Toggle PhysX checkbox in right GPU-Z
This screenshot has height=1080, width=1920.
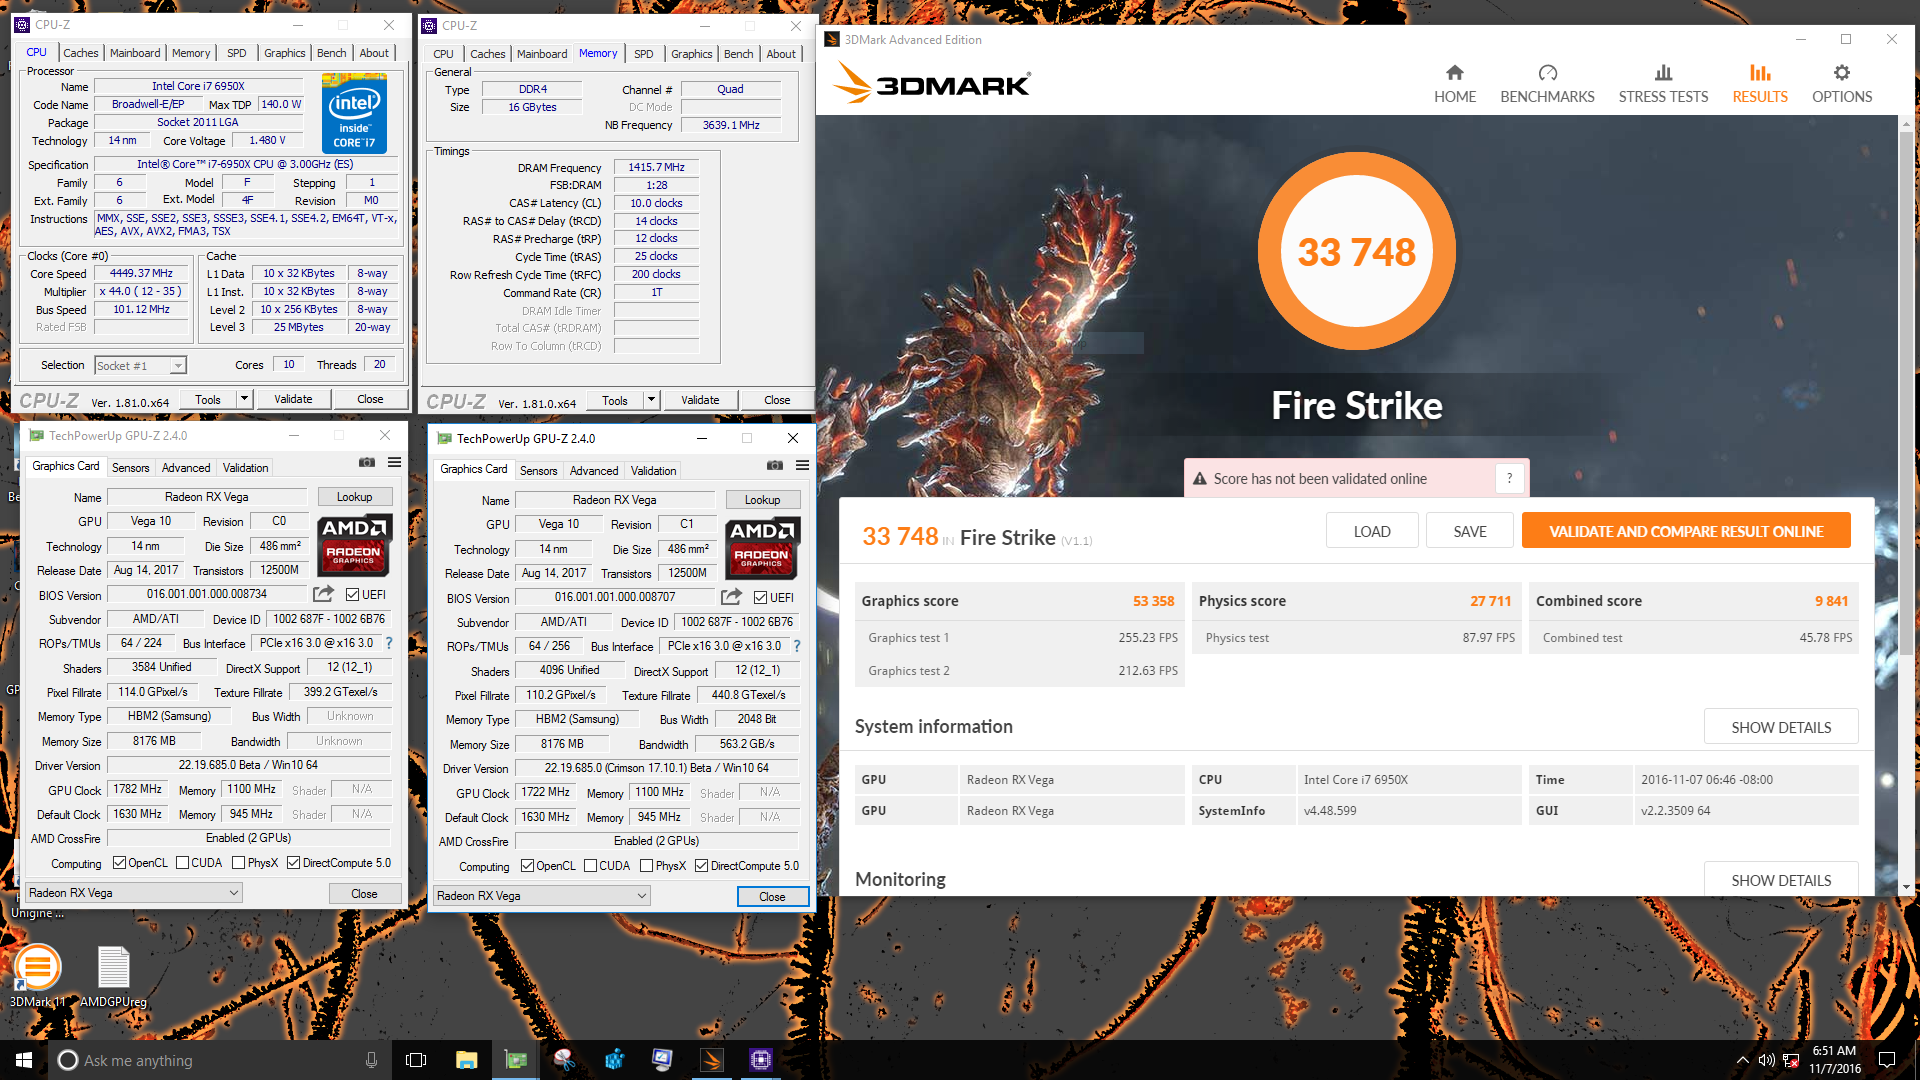[x=646, y=865]
